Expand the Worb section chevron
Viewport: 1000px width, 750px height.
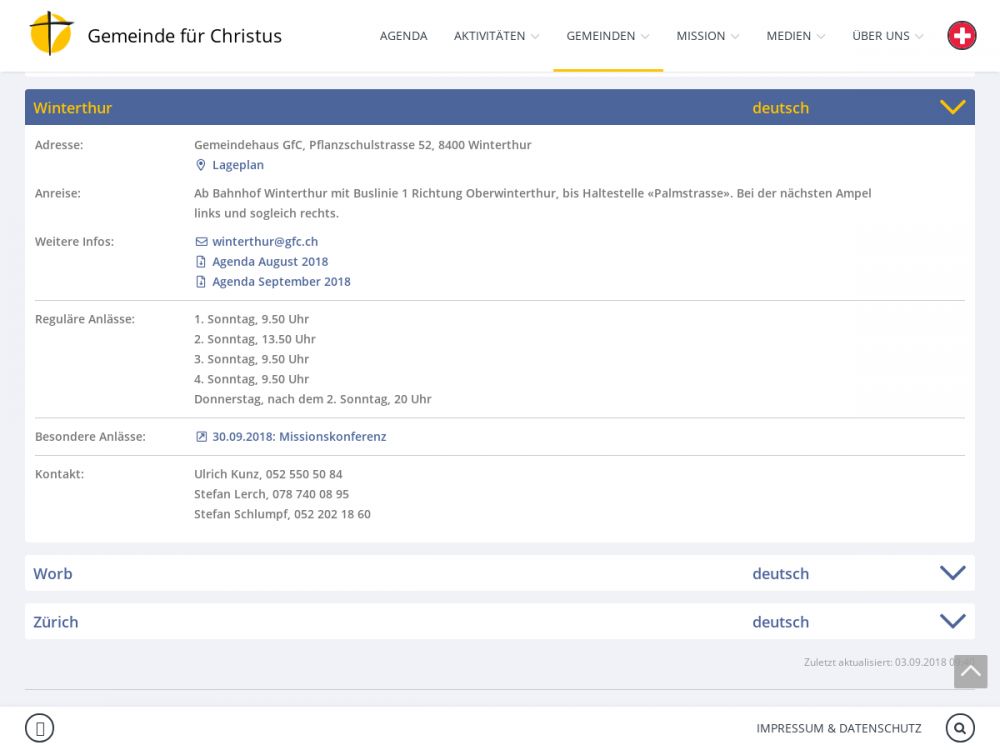point(952,573)
